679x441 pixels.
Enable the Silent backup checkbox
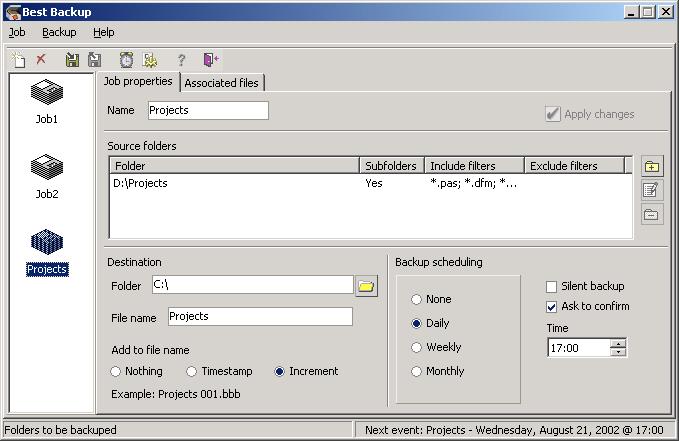[x=552, y=287]
